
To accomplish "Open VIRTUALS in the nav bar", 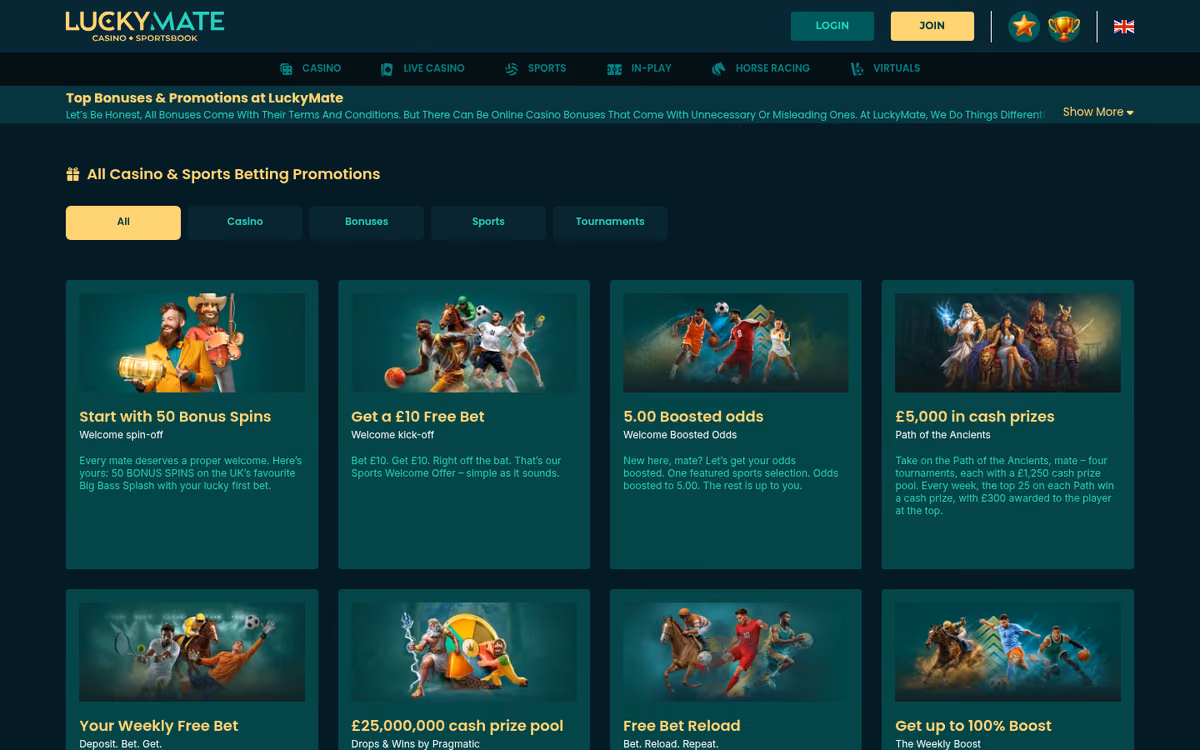I will [x=896, y=68].
